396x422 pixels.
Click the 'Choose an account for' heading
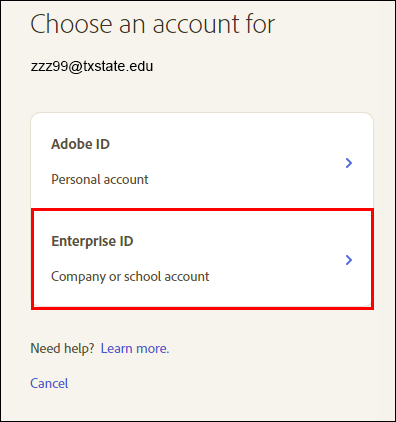pyautogui.click(x=153, y=24)
